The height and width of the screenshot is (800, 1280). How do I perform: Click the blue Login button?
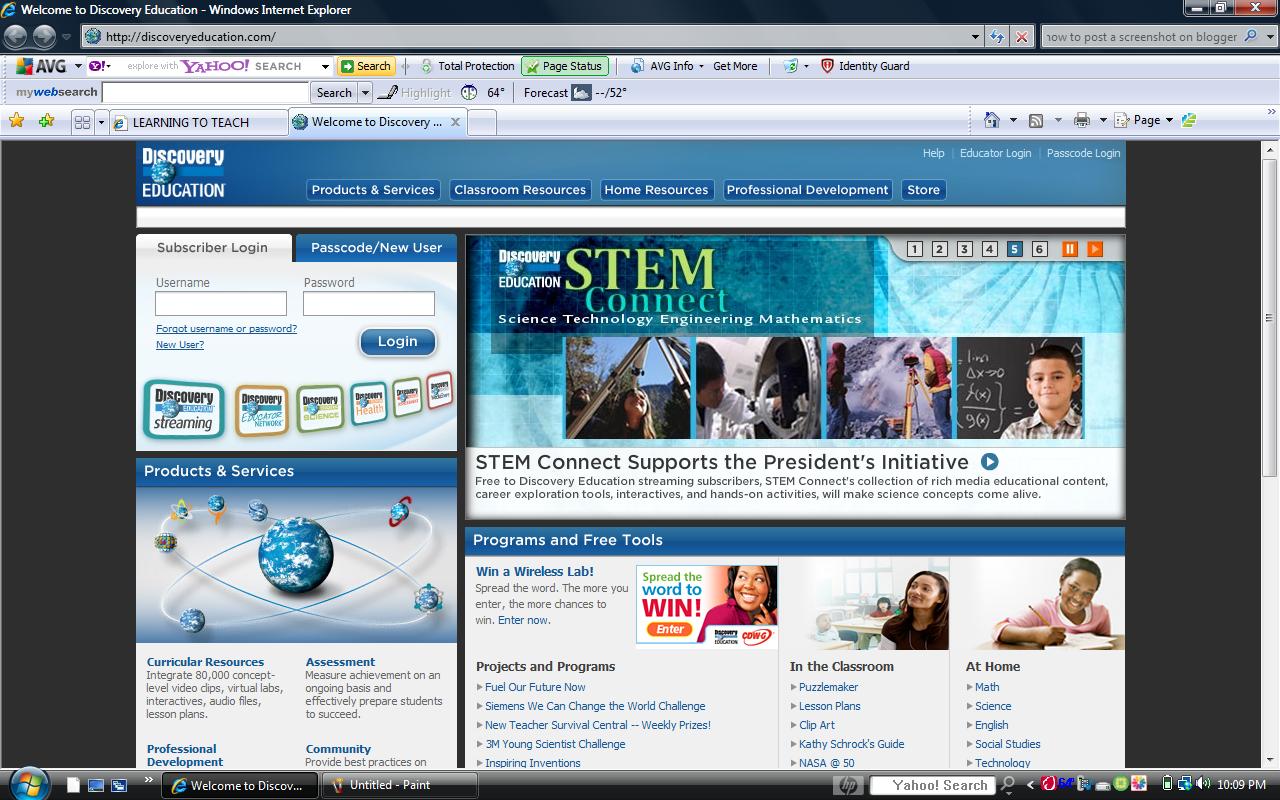(x=397, y=341)
